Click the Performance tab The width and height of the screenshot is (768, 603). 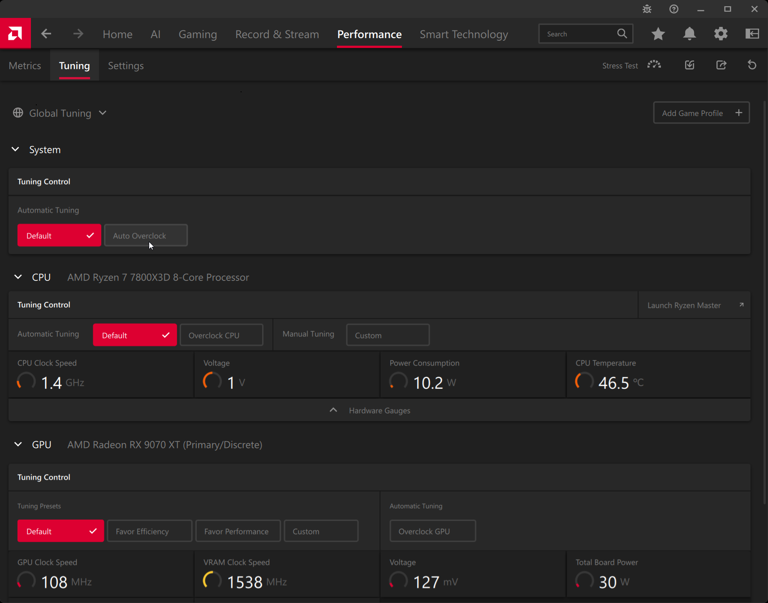[369, 34]
